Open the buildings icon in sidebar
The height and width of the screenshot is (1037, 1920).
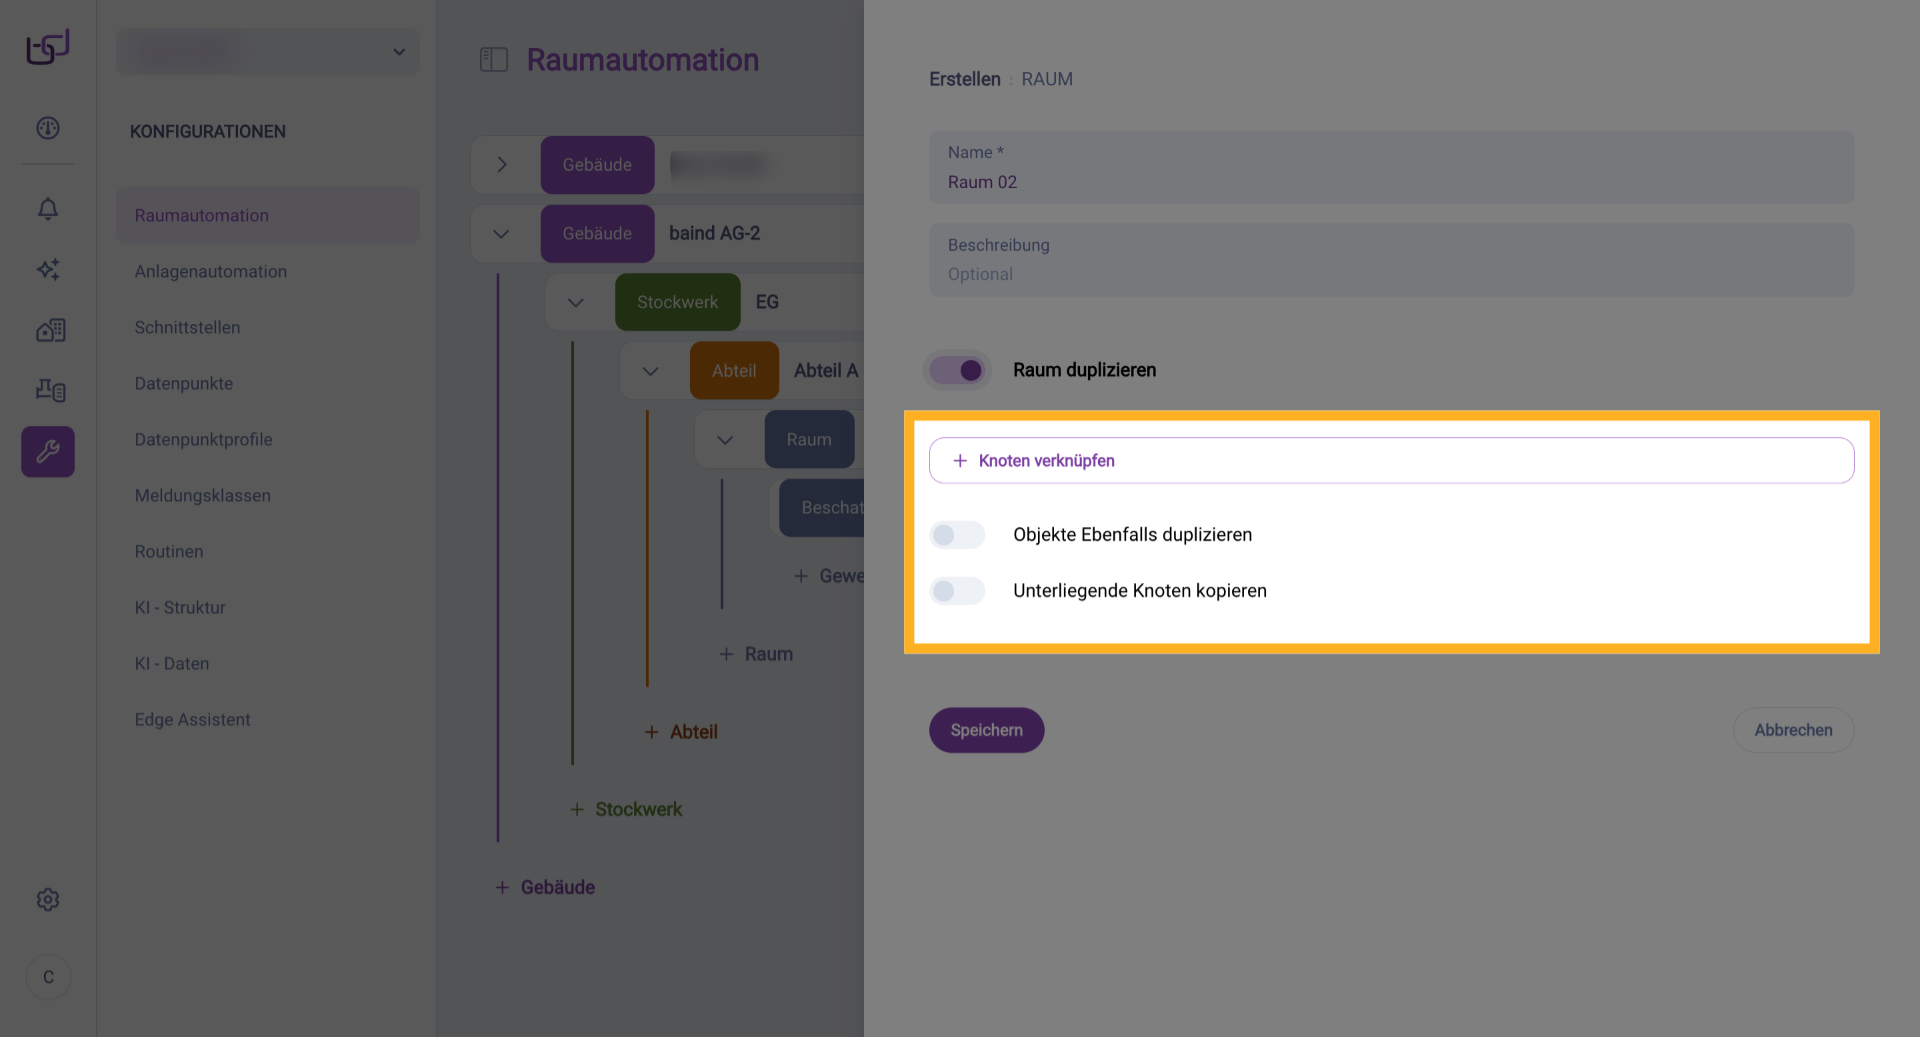[x=50, y=330]
